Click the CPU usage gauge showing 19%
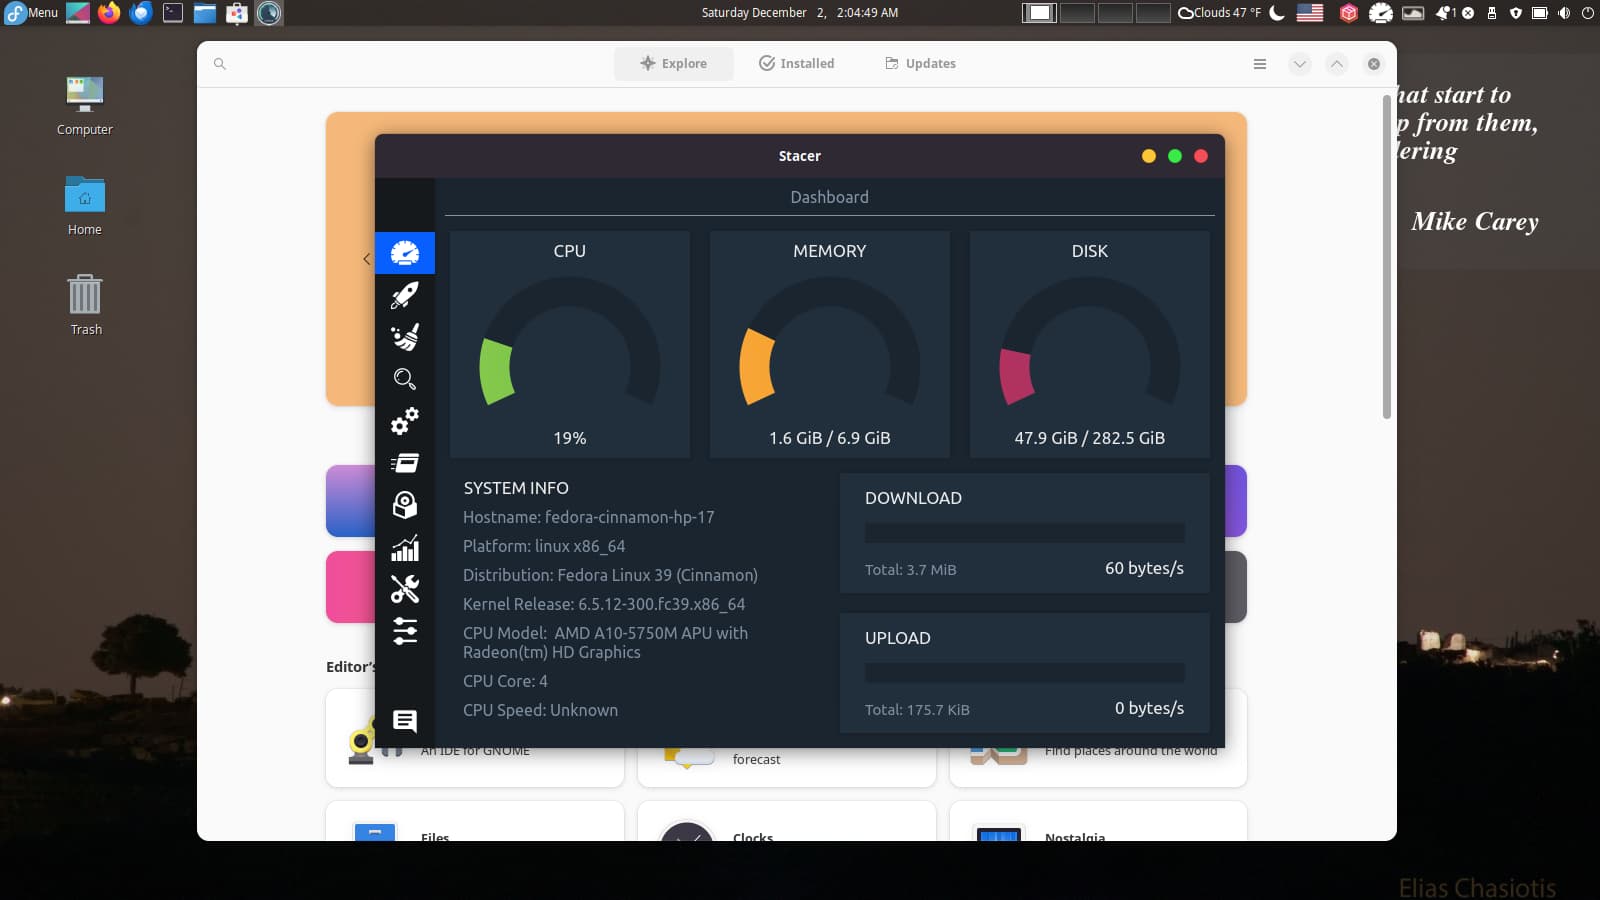1600x900 pixels. tap(570, 345)
